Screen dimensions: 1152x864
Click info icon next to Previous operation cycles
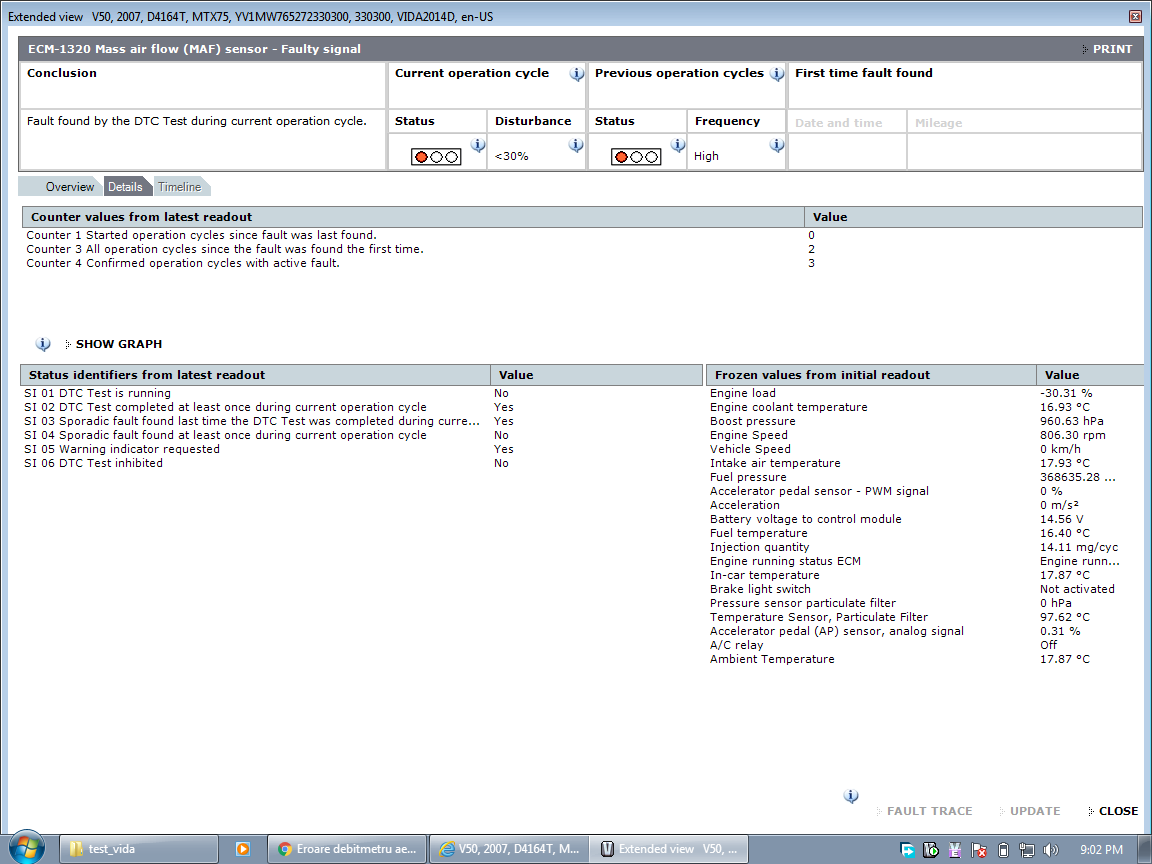click(777, 74)
